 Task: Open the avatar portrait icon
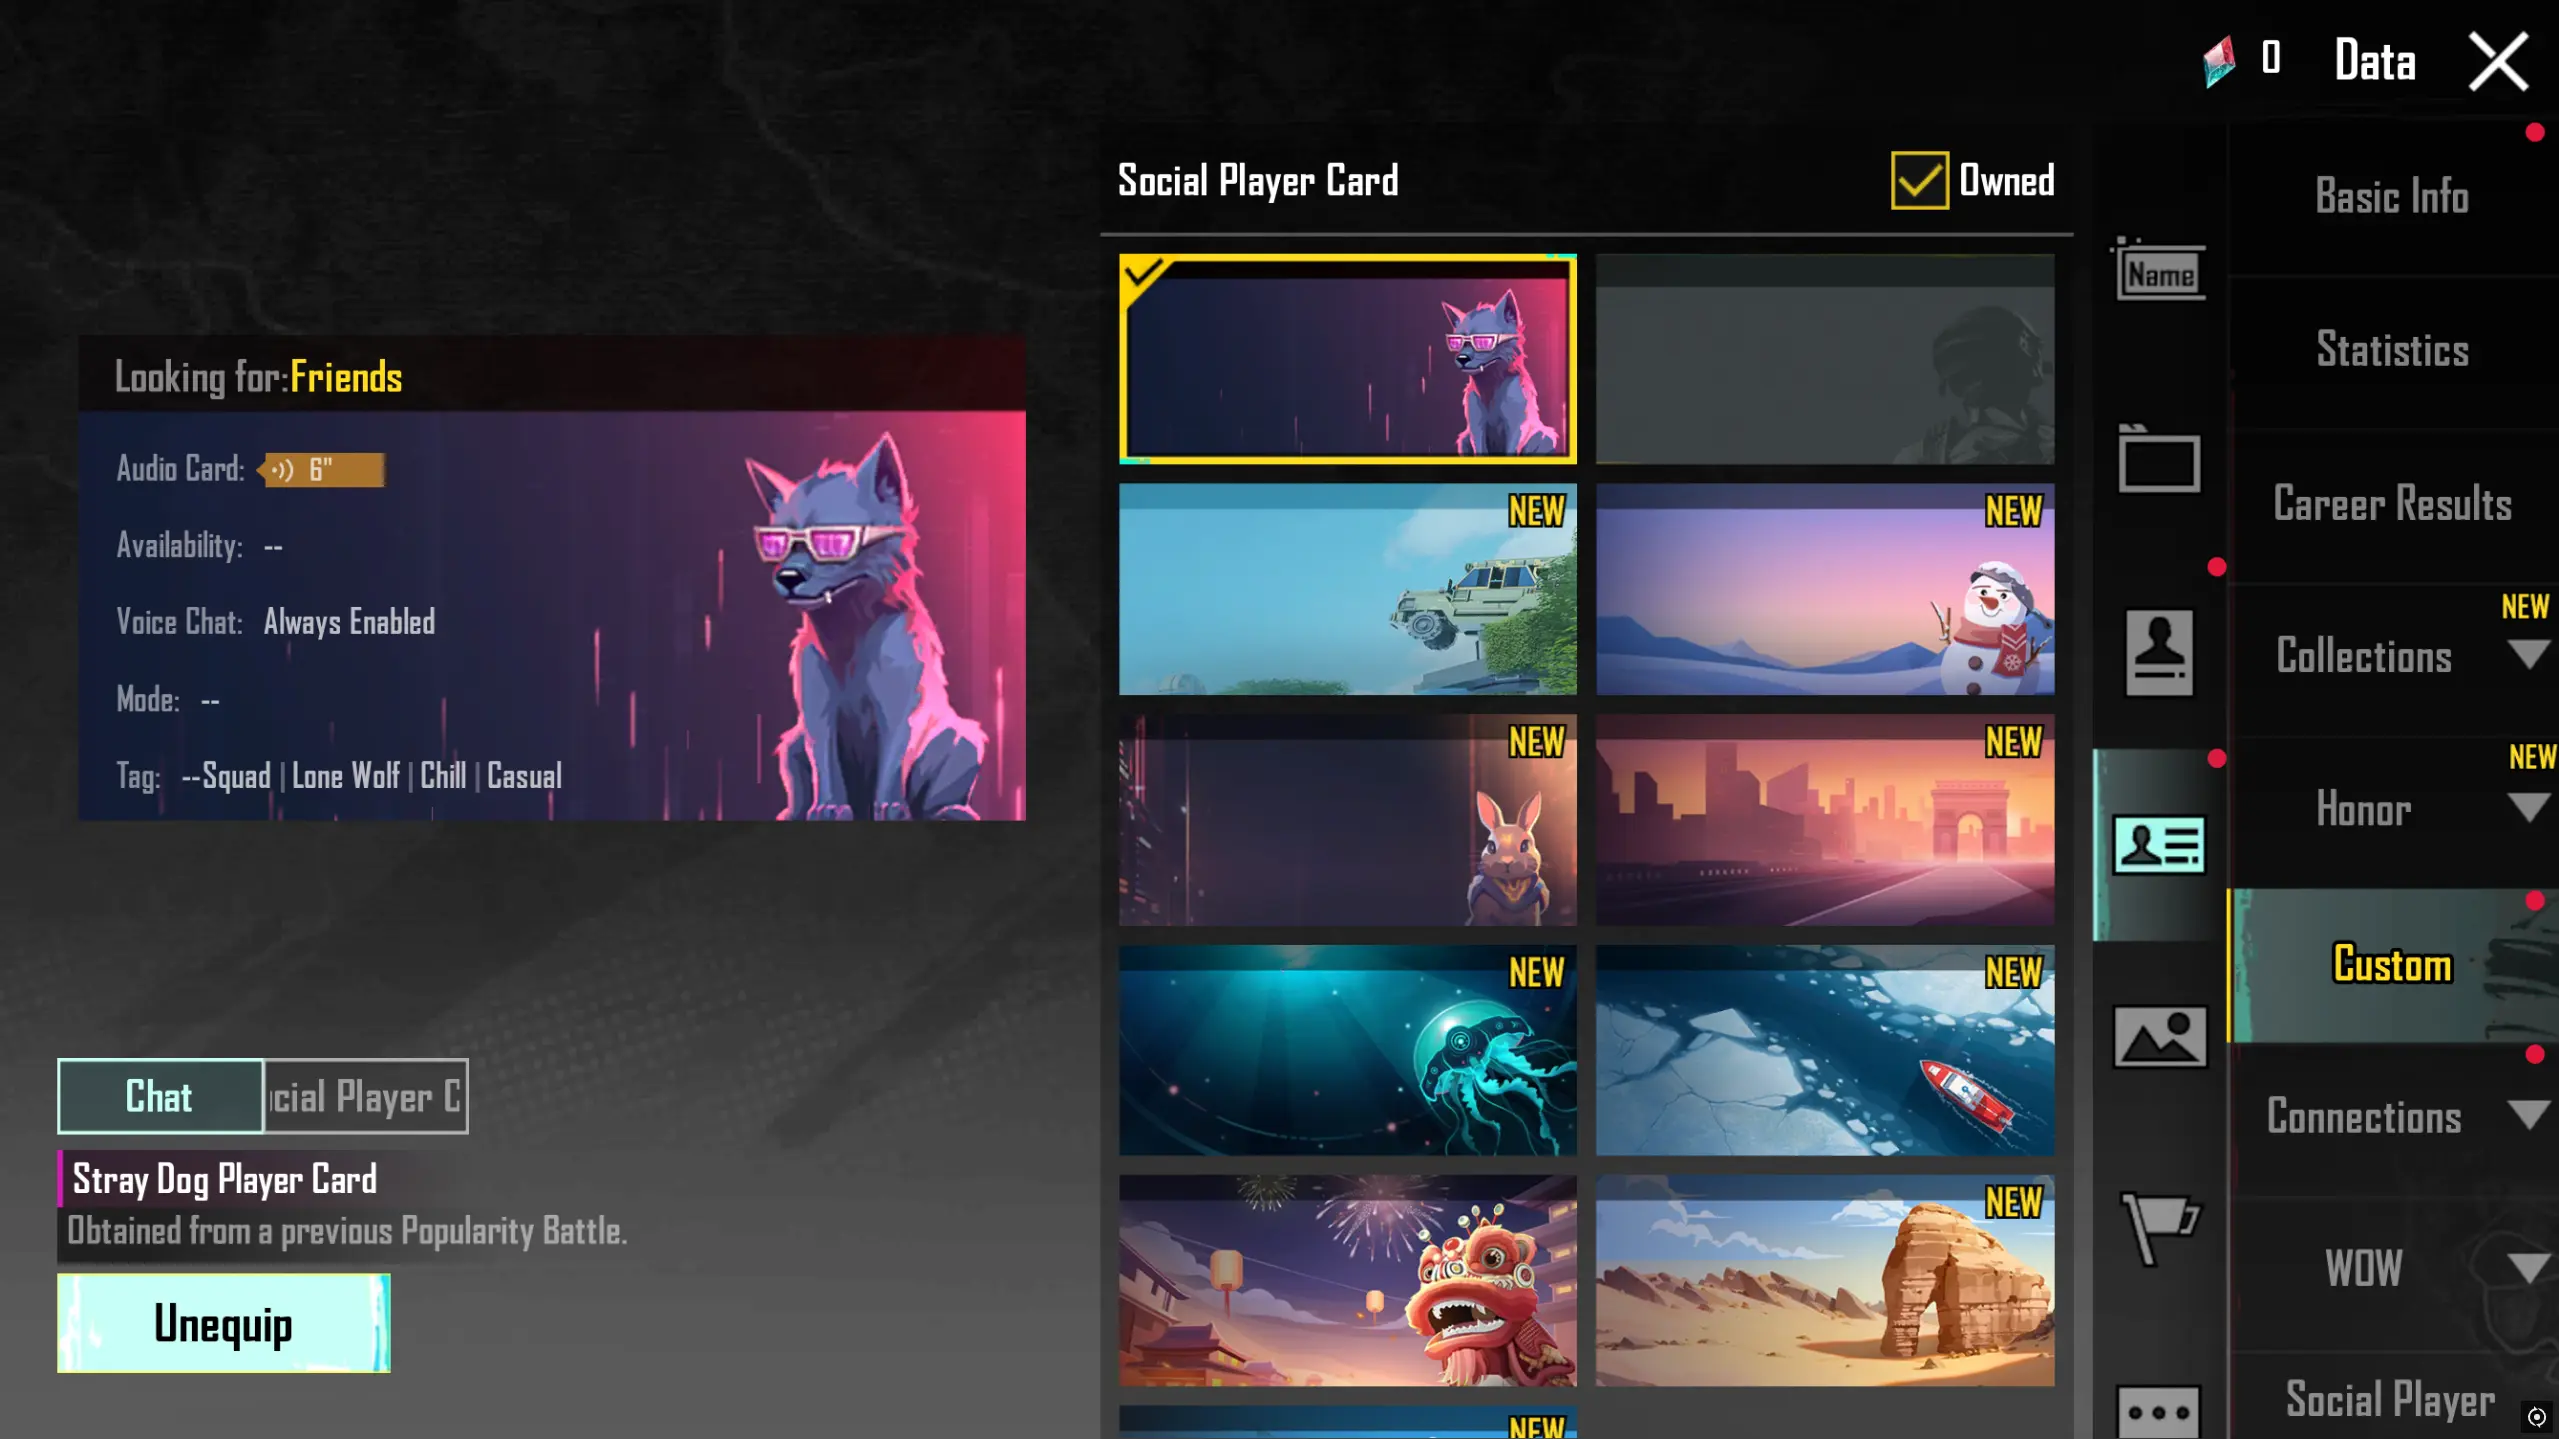tap(2159, 652)
